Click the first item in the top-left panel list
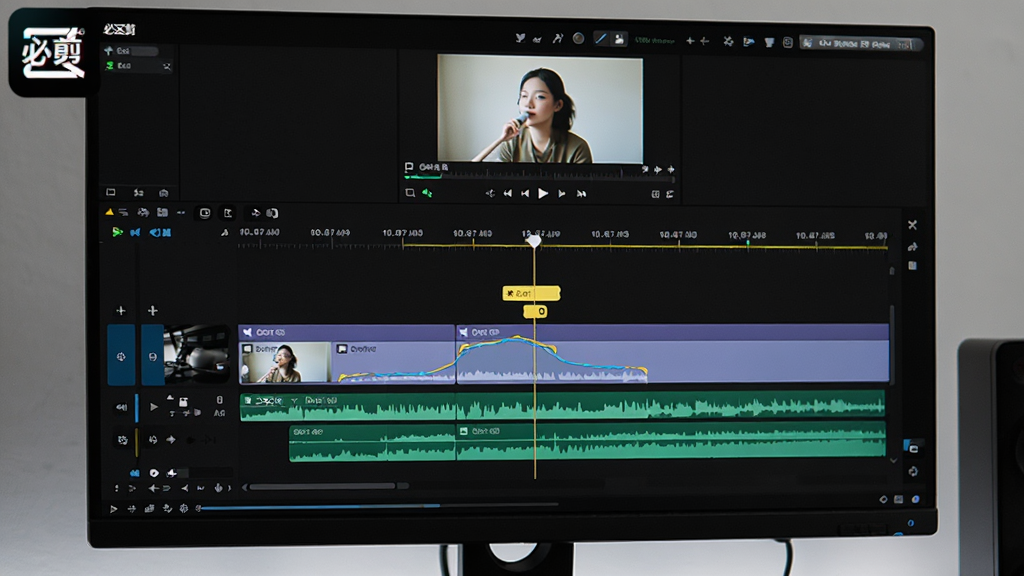Screen dimensions: 1024x576 [x=131, y=51]
